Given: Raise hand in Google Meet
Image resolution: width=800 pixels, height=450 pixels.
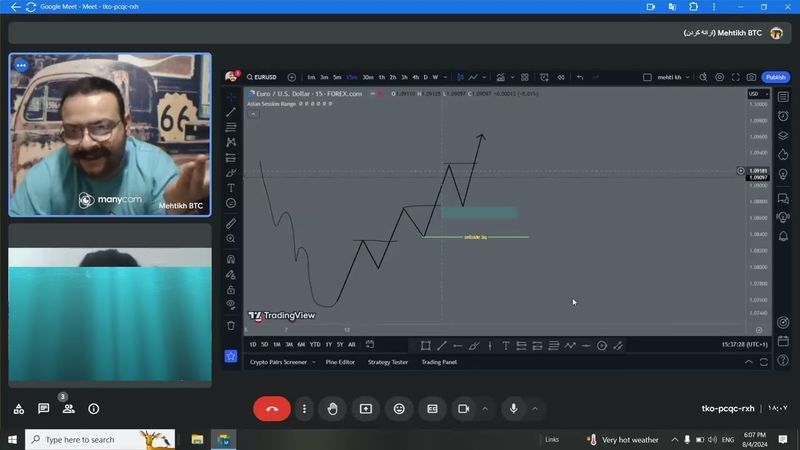Looking at the screenshot, I should pos(332,409).
